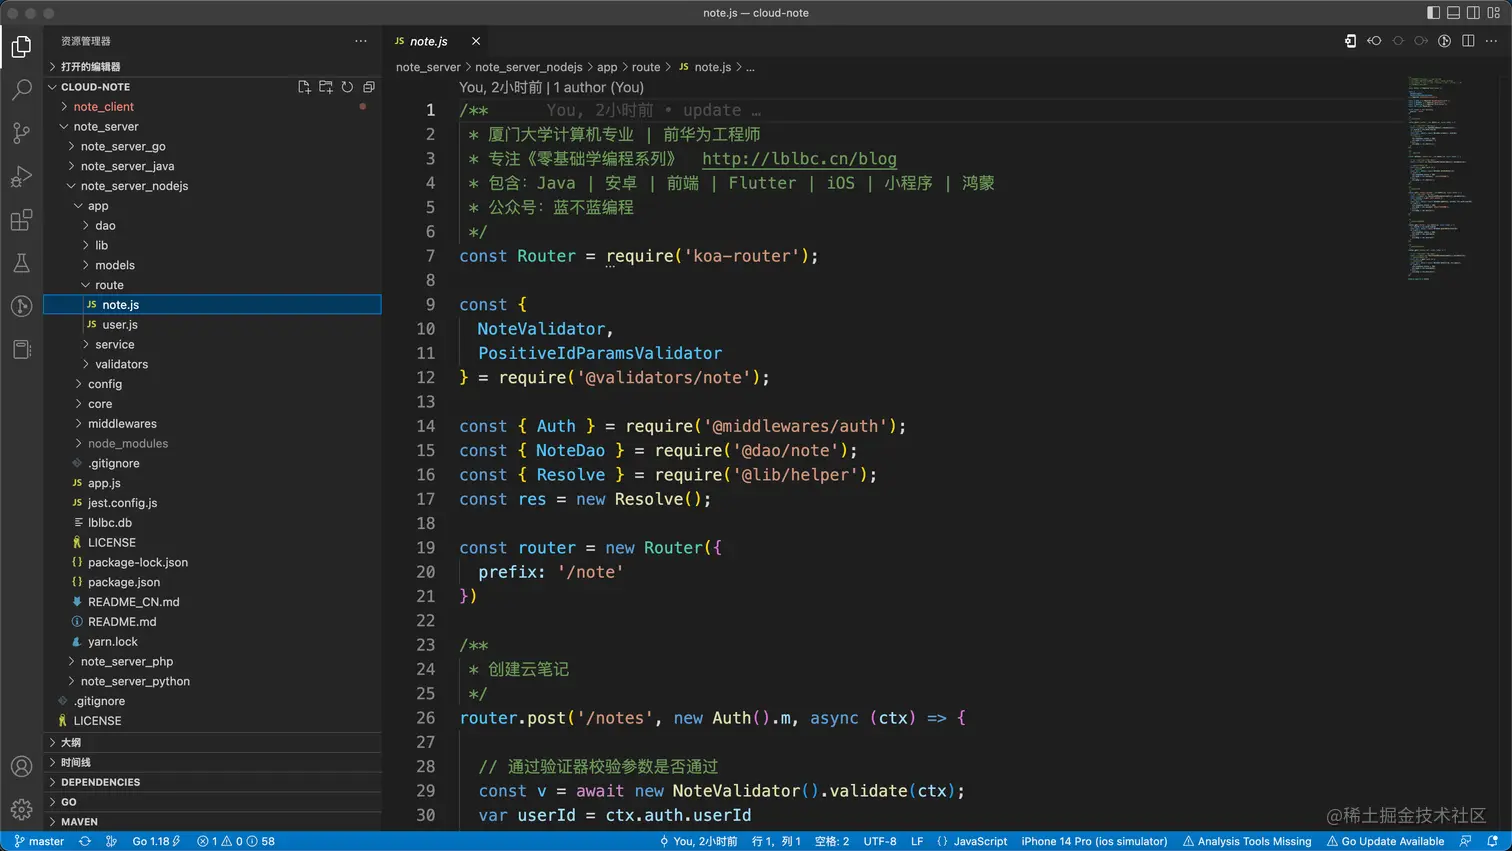
Task: Open the http://lblbc.cn/blog link
Action: pyautogui.click(x=799, y=159)
